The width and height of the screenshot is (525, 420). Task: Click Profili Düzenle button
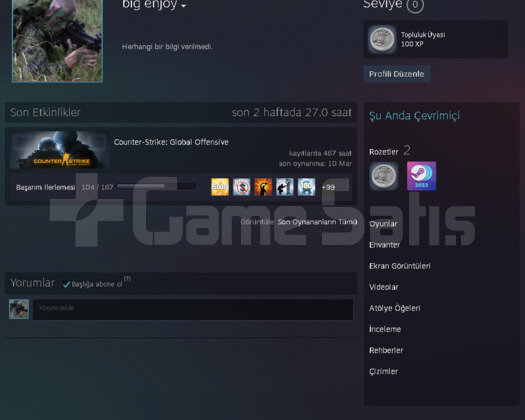click(396, 74)
